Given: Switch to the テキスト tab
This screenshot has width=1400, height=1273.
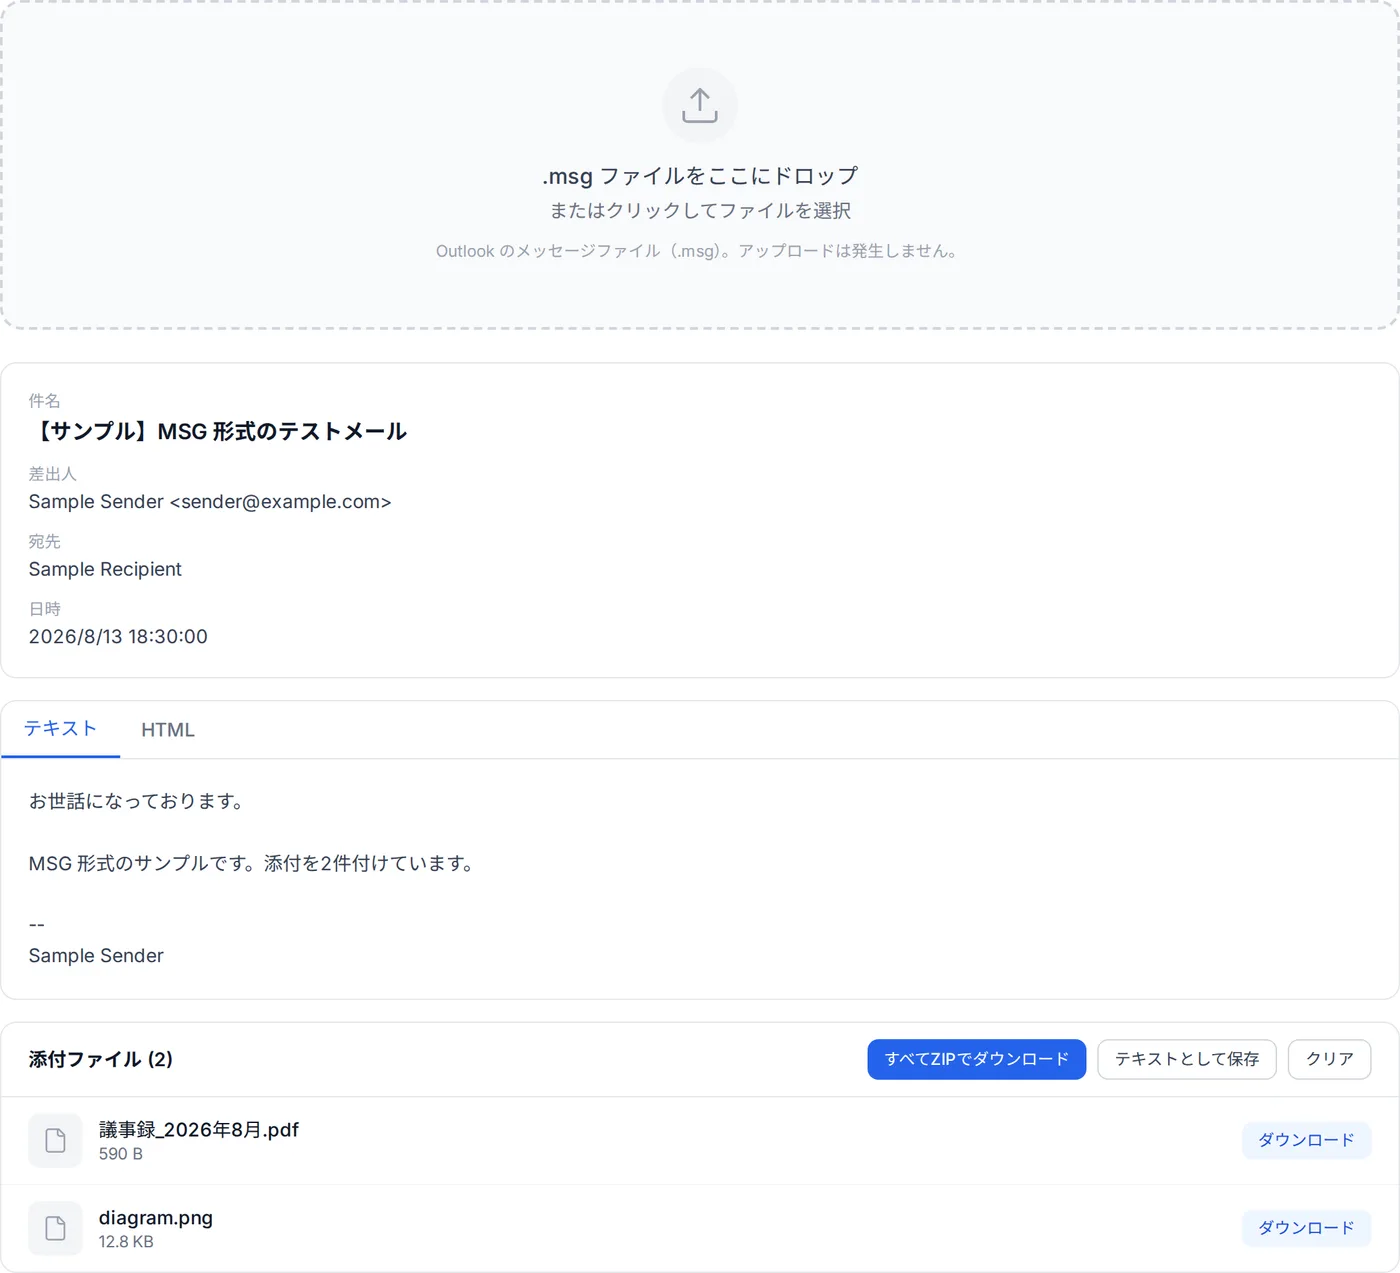Looking at the screenshot, I should pos(60,729).
